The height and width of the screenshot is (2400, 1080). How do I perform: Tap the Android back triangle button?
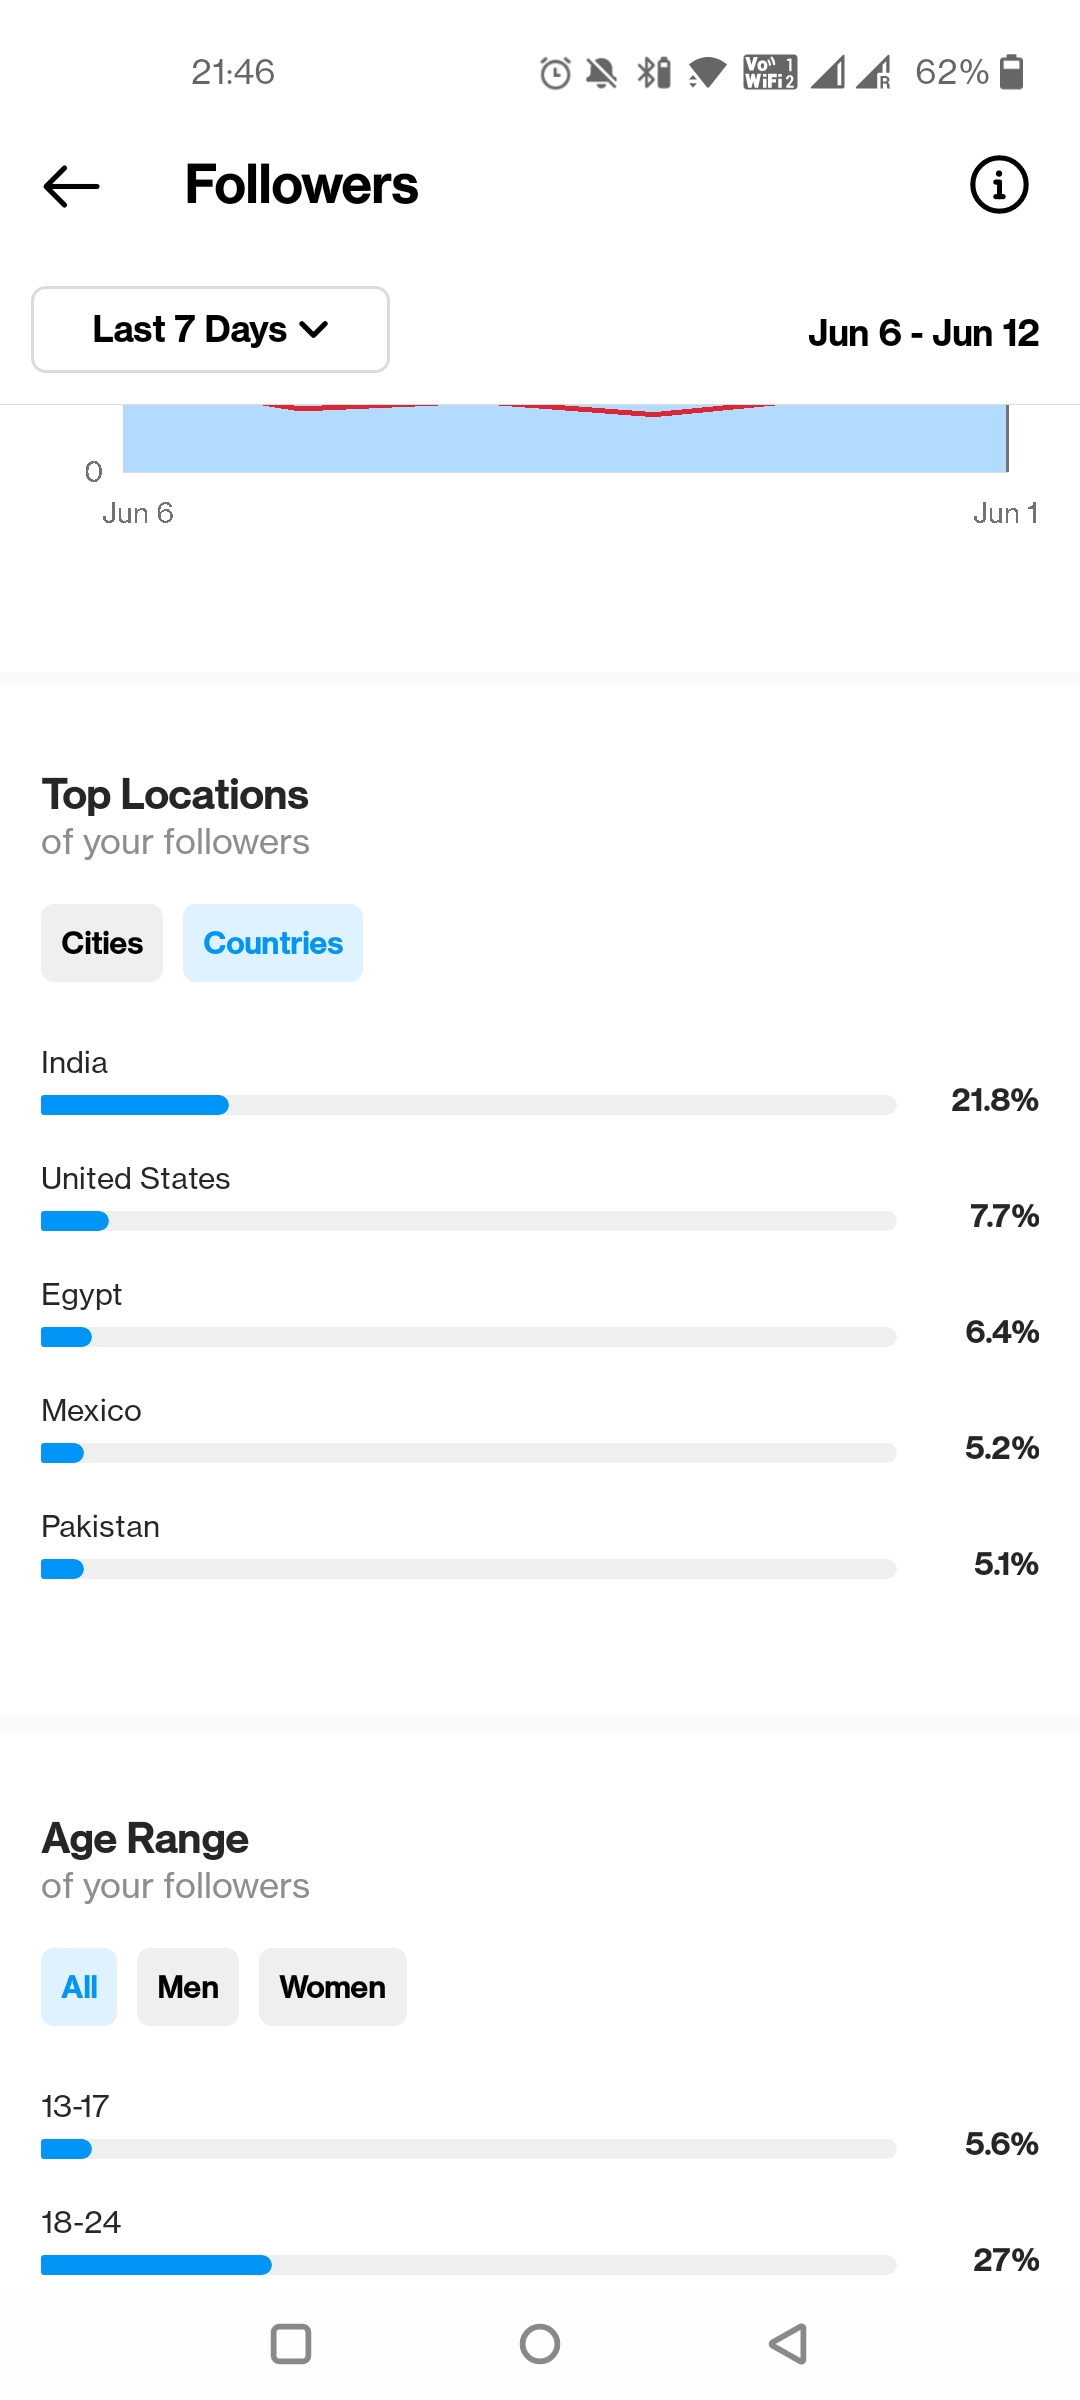pos(788,2344)
